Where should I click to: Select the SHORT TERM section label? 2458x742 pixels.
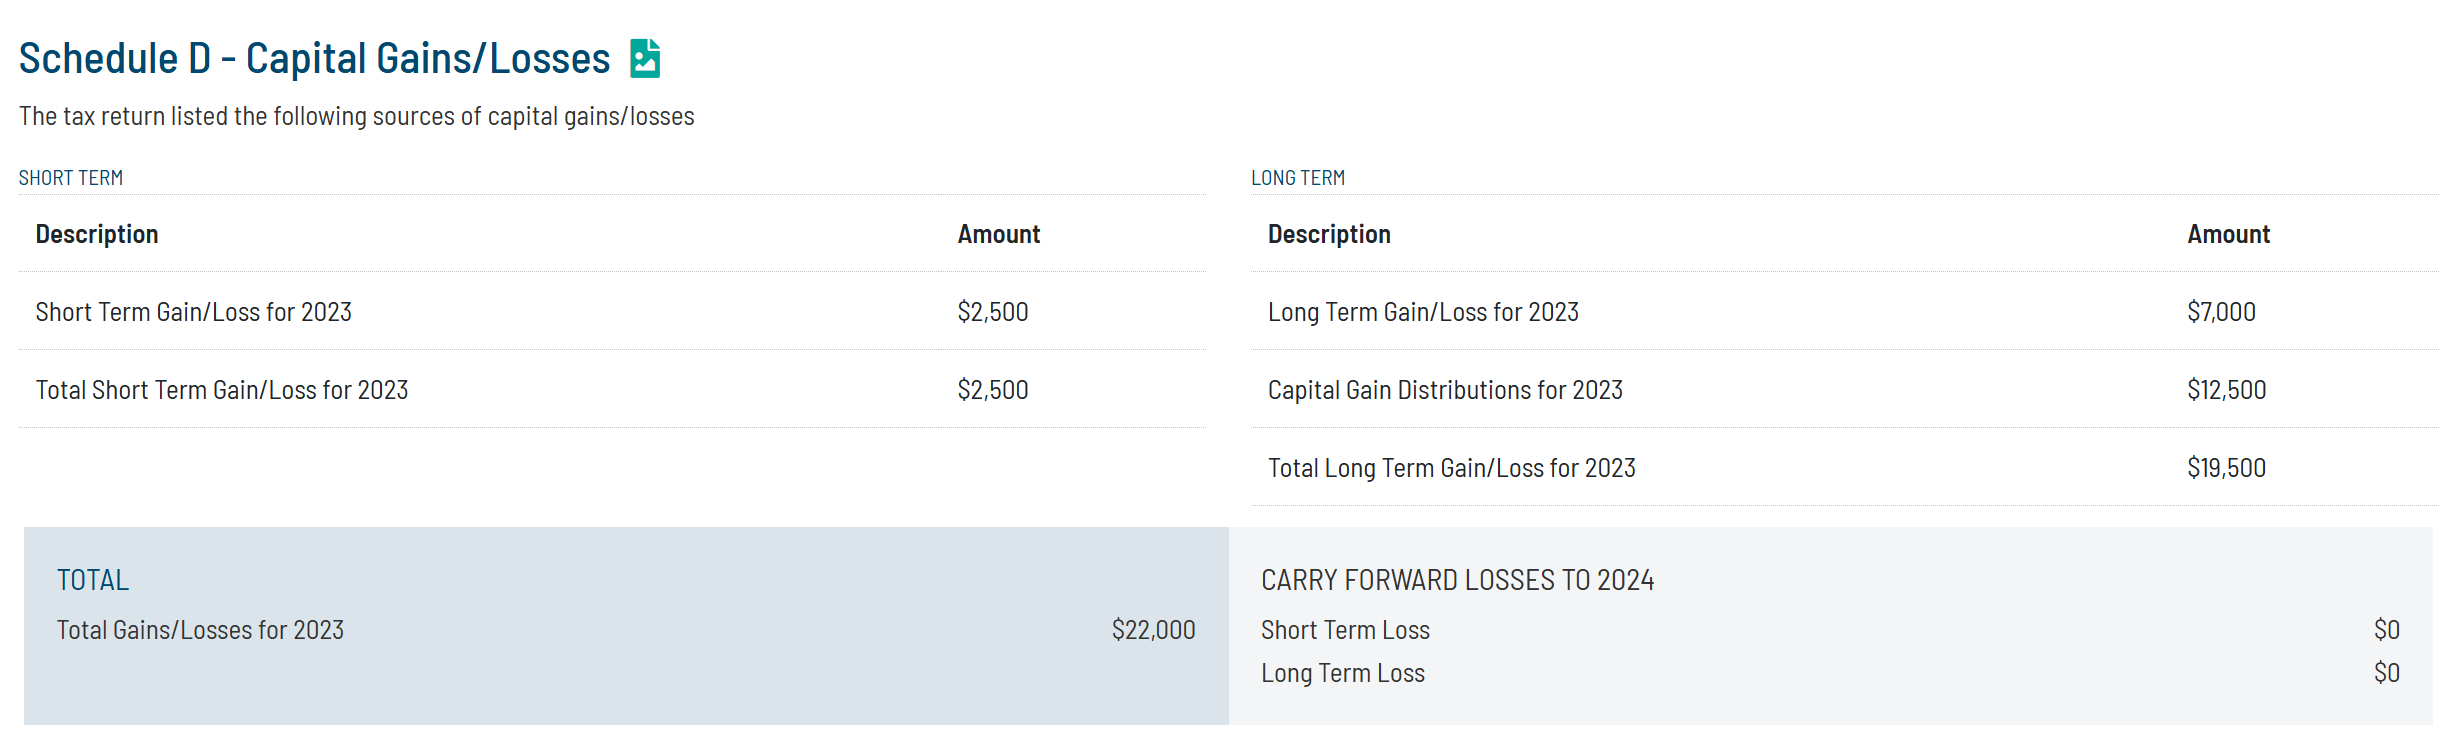coord(71,178)
